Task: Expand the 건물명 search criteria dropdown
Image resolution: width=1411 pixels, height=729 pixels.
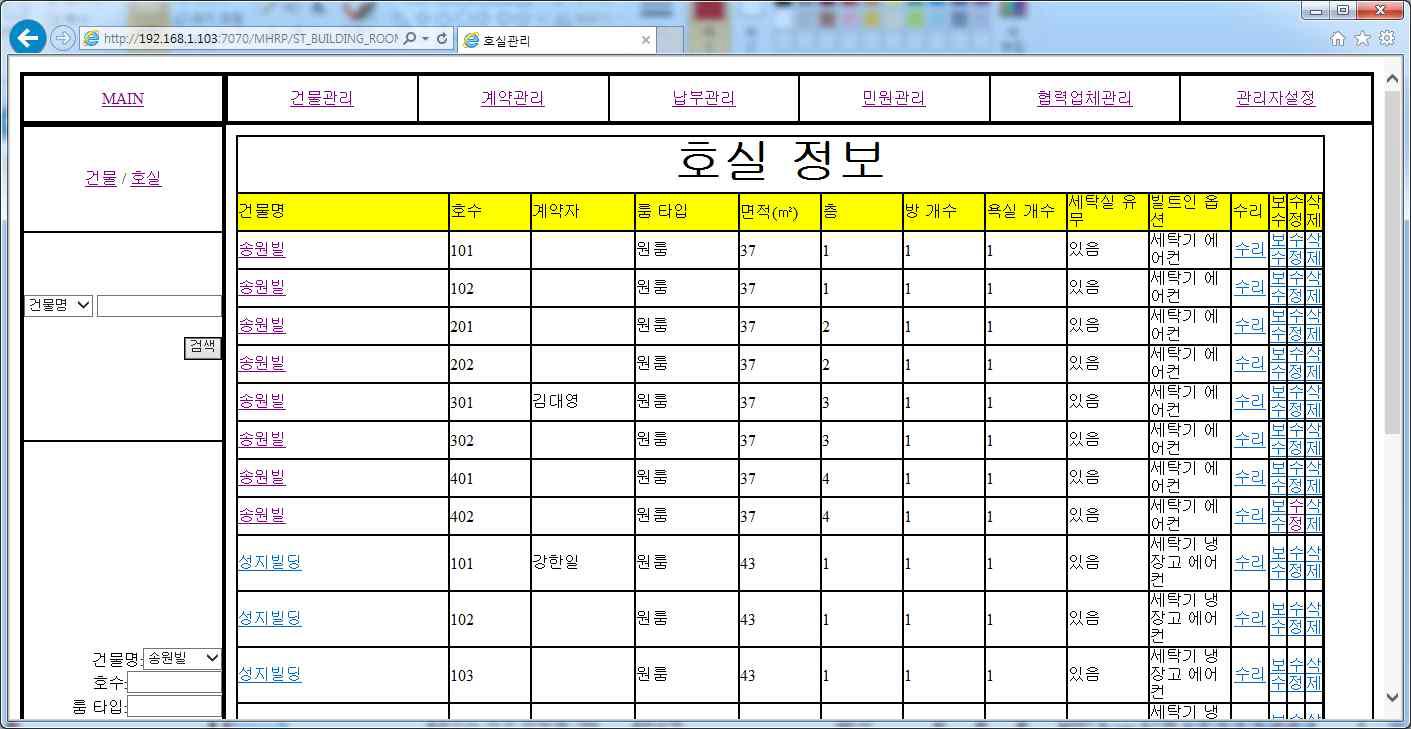Action: click(x=58, y=306)
